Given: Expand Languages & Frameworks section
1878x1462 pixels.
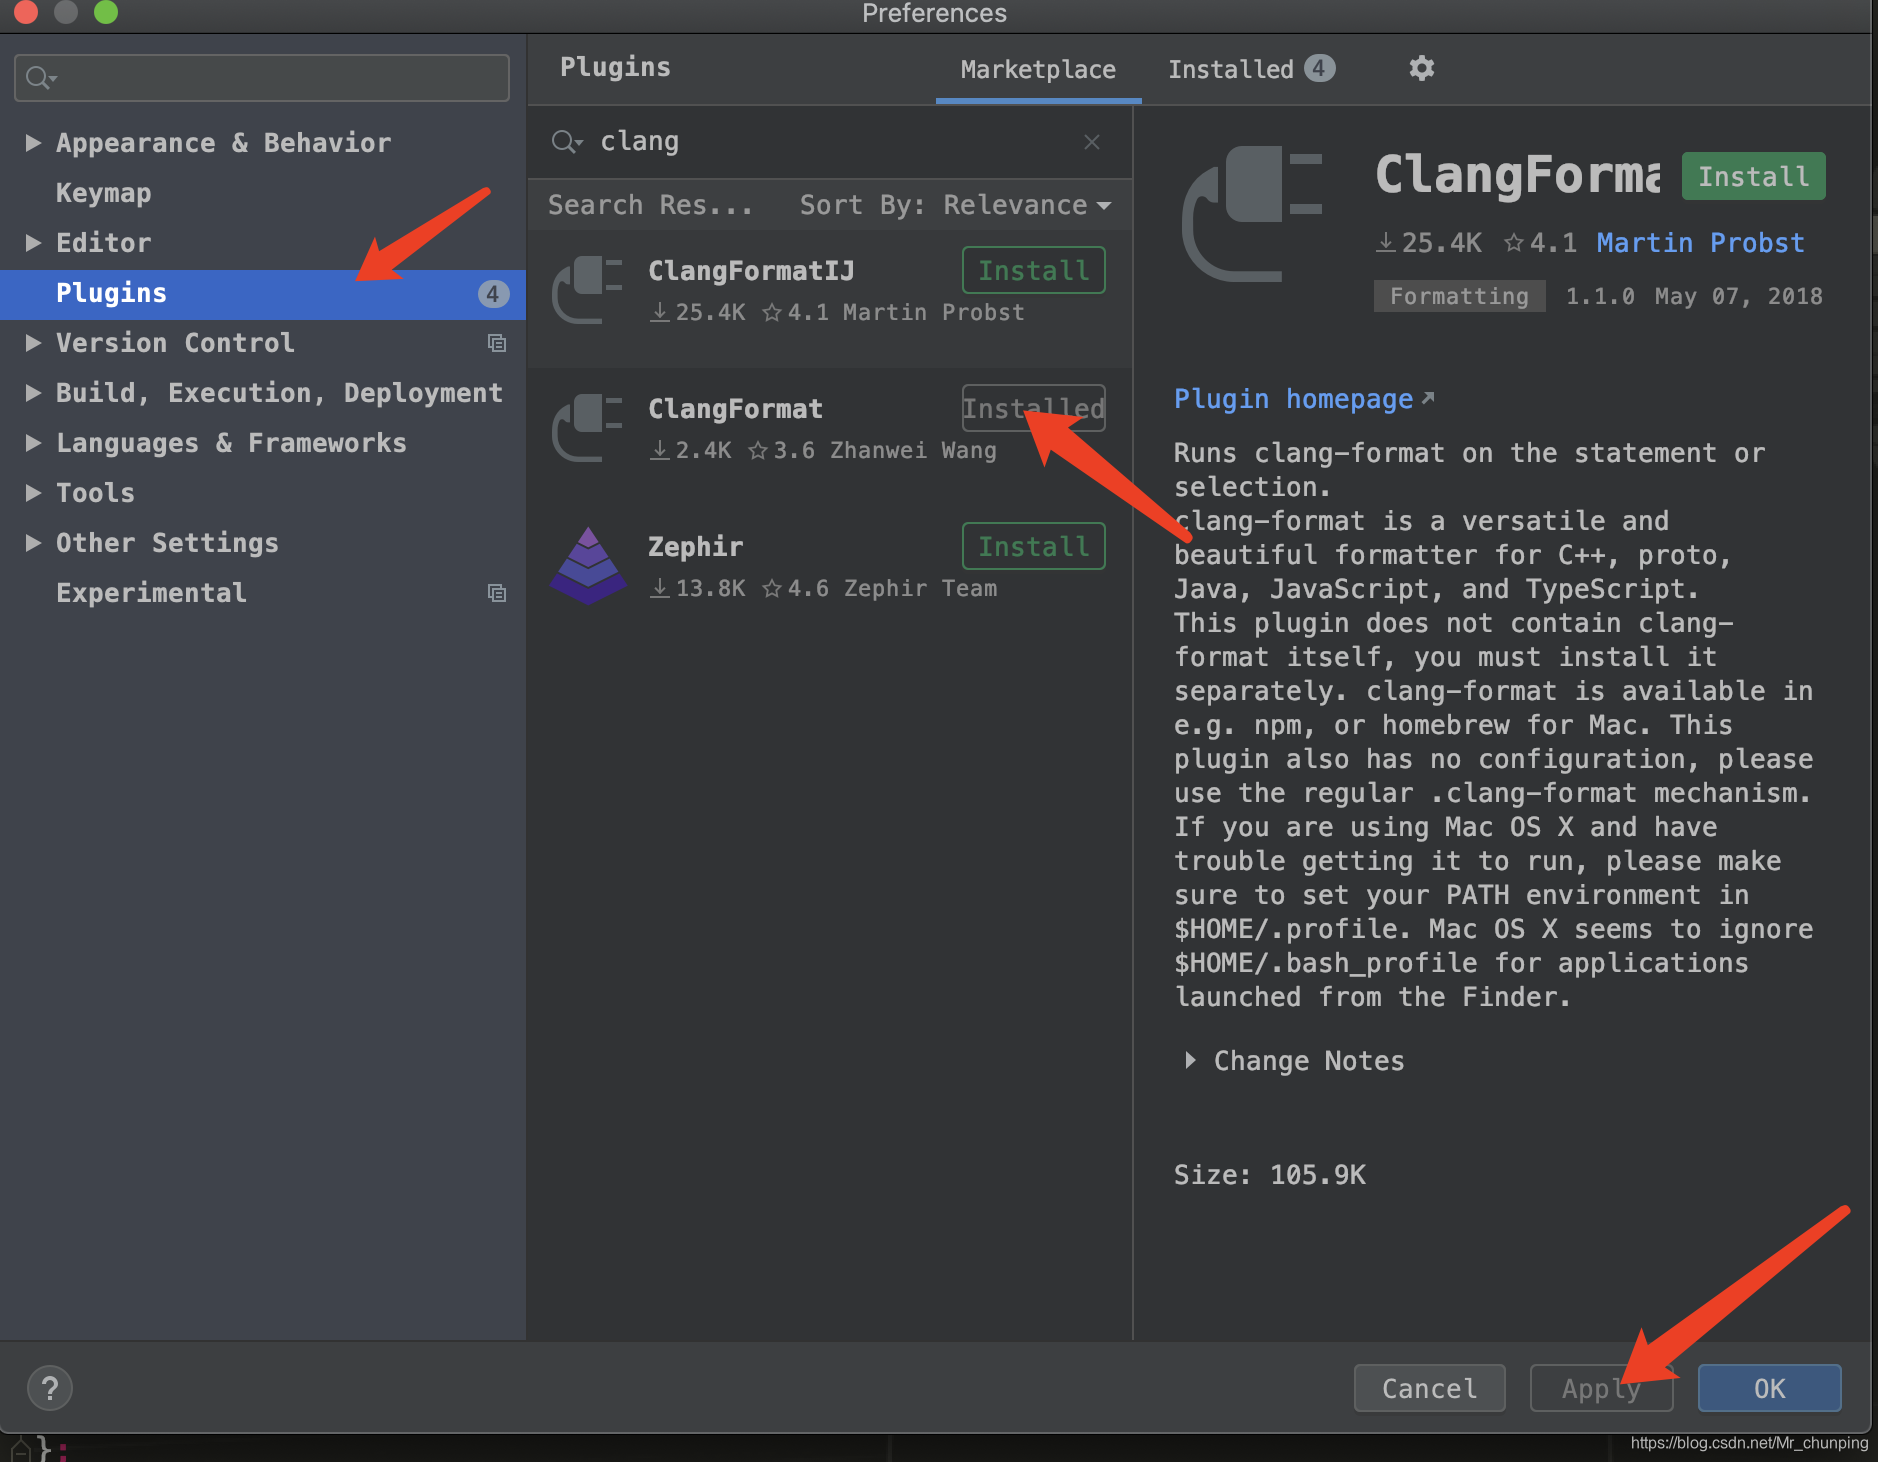Looking at the screenshot, I should pyautogui.click(x=33, y=443).
